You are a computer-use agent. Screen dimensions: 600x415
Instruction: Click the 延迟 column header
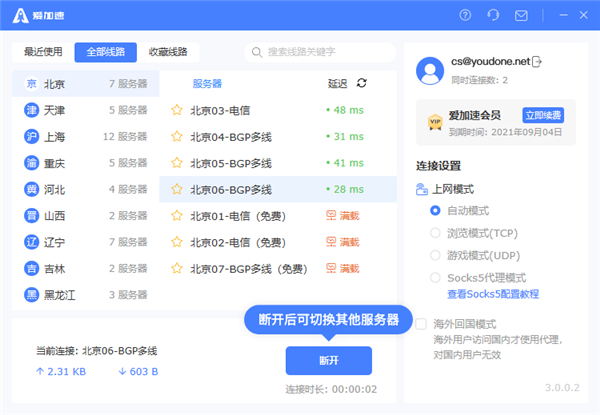[x=337, y=83]
